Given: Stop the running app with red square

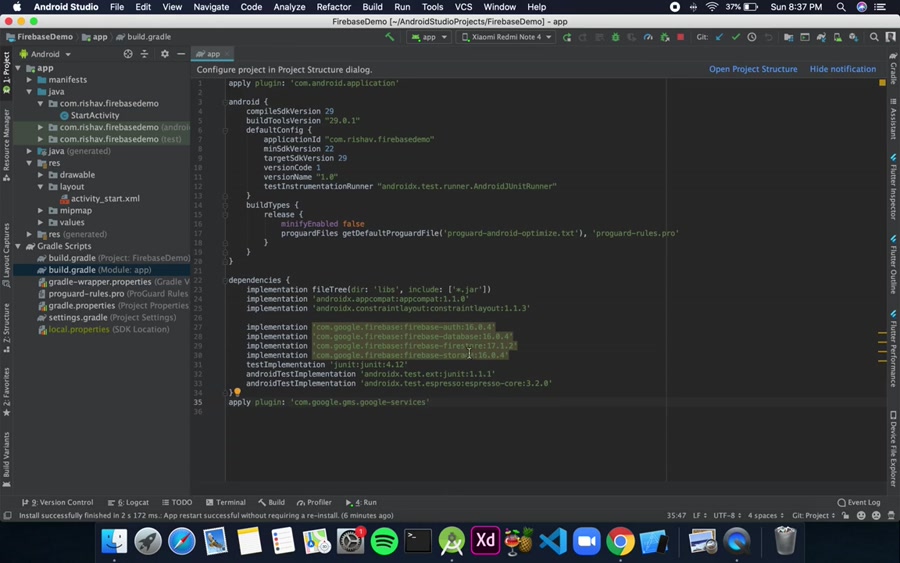Looking at the screenshot, I should (x=681, y=37).
